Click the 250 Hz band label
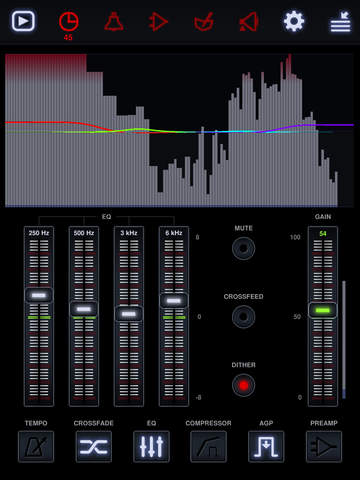 [39, 233]
